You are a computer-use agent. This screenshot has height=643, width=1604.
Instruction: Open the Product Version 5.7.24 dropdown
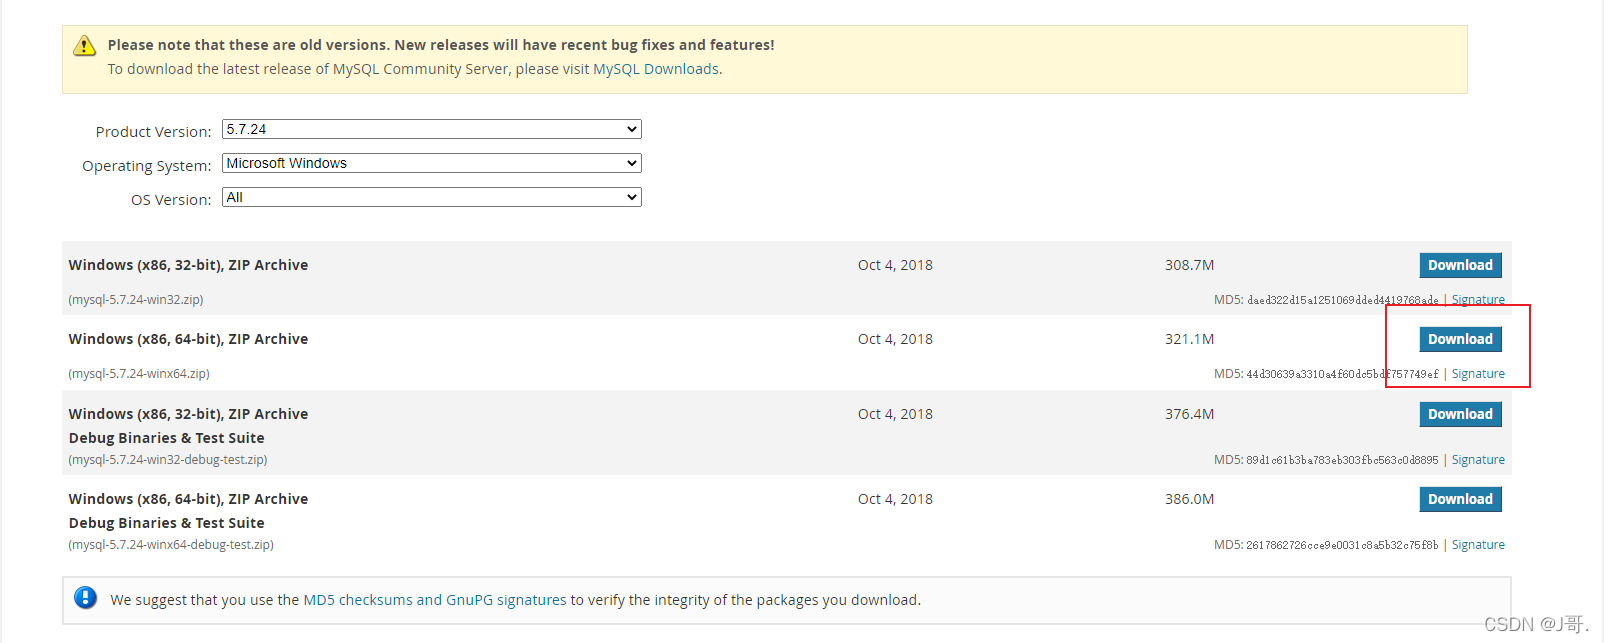coord(431,129)
